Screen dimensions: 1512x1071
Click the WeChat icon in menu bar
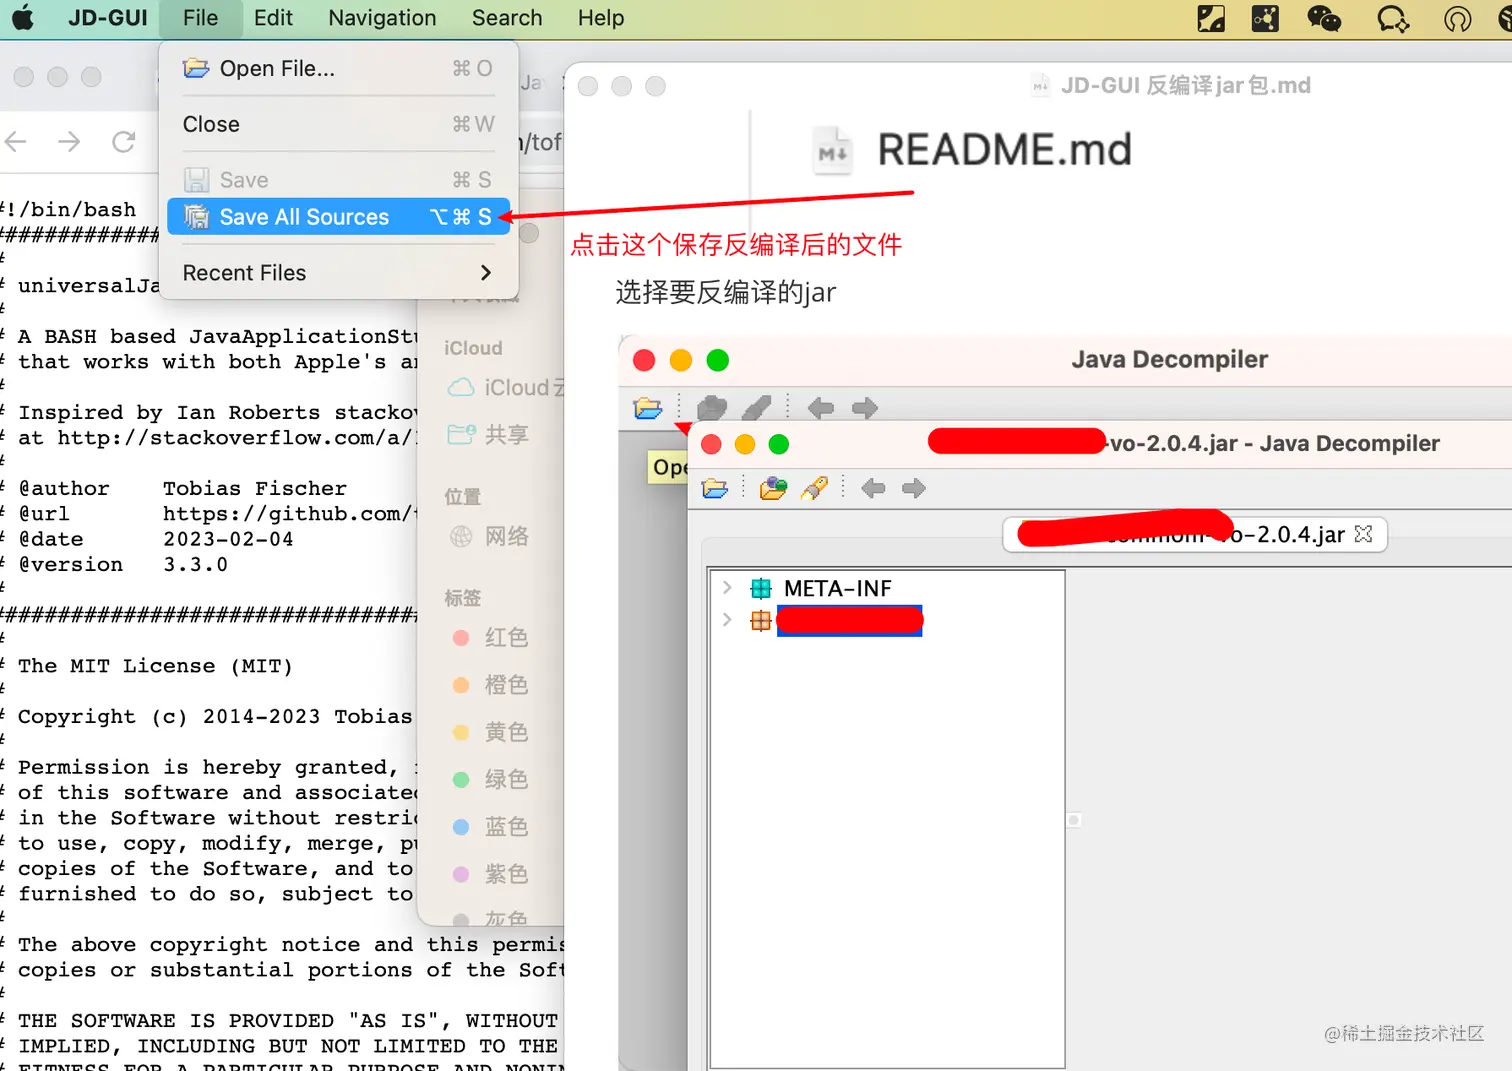click(x=1324, y=18)
